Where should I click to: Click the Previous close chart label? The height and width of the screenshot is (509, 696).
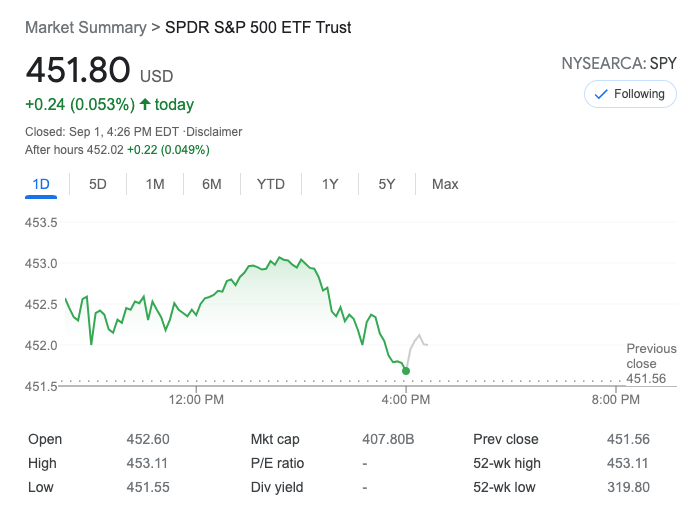pyautogui.click(x=651, y=356)
